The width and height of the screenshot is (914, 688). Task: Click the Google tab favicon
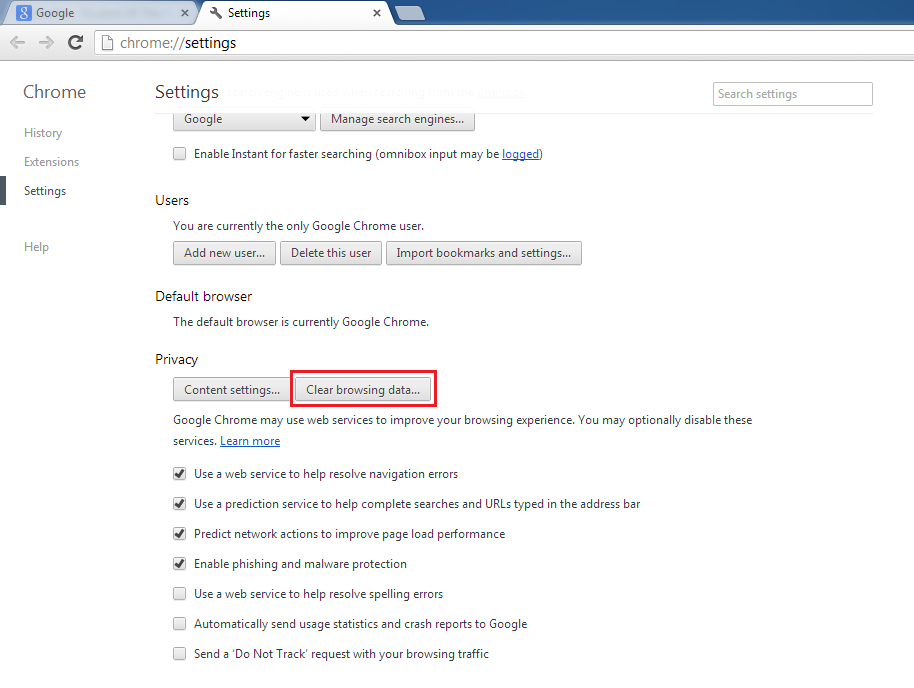[24, 13]
